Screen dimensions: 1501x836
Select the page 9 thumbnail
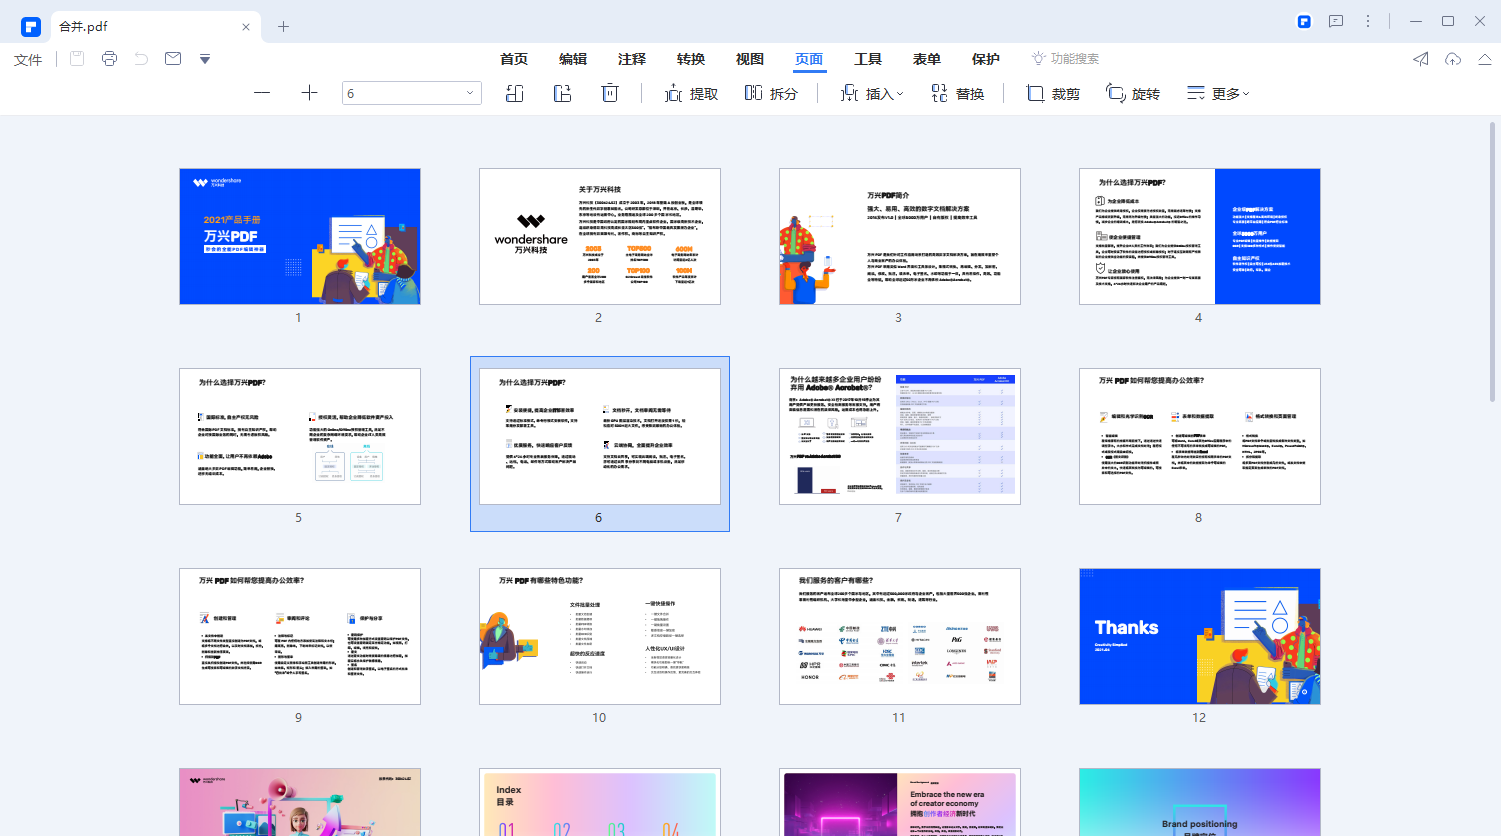point(300,636)
